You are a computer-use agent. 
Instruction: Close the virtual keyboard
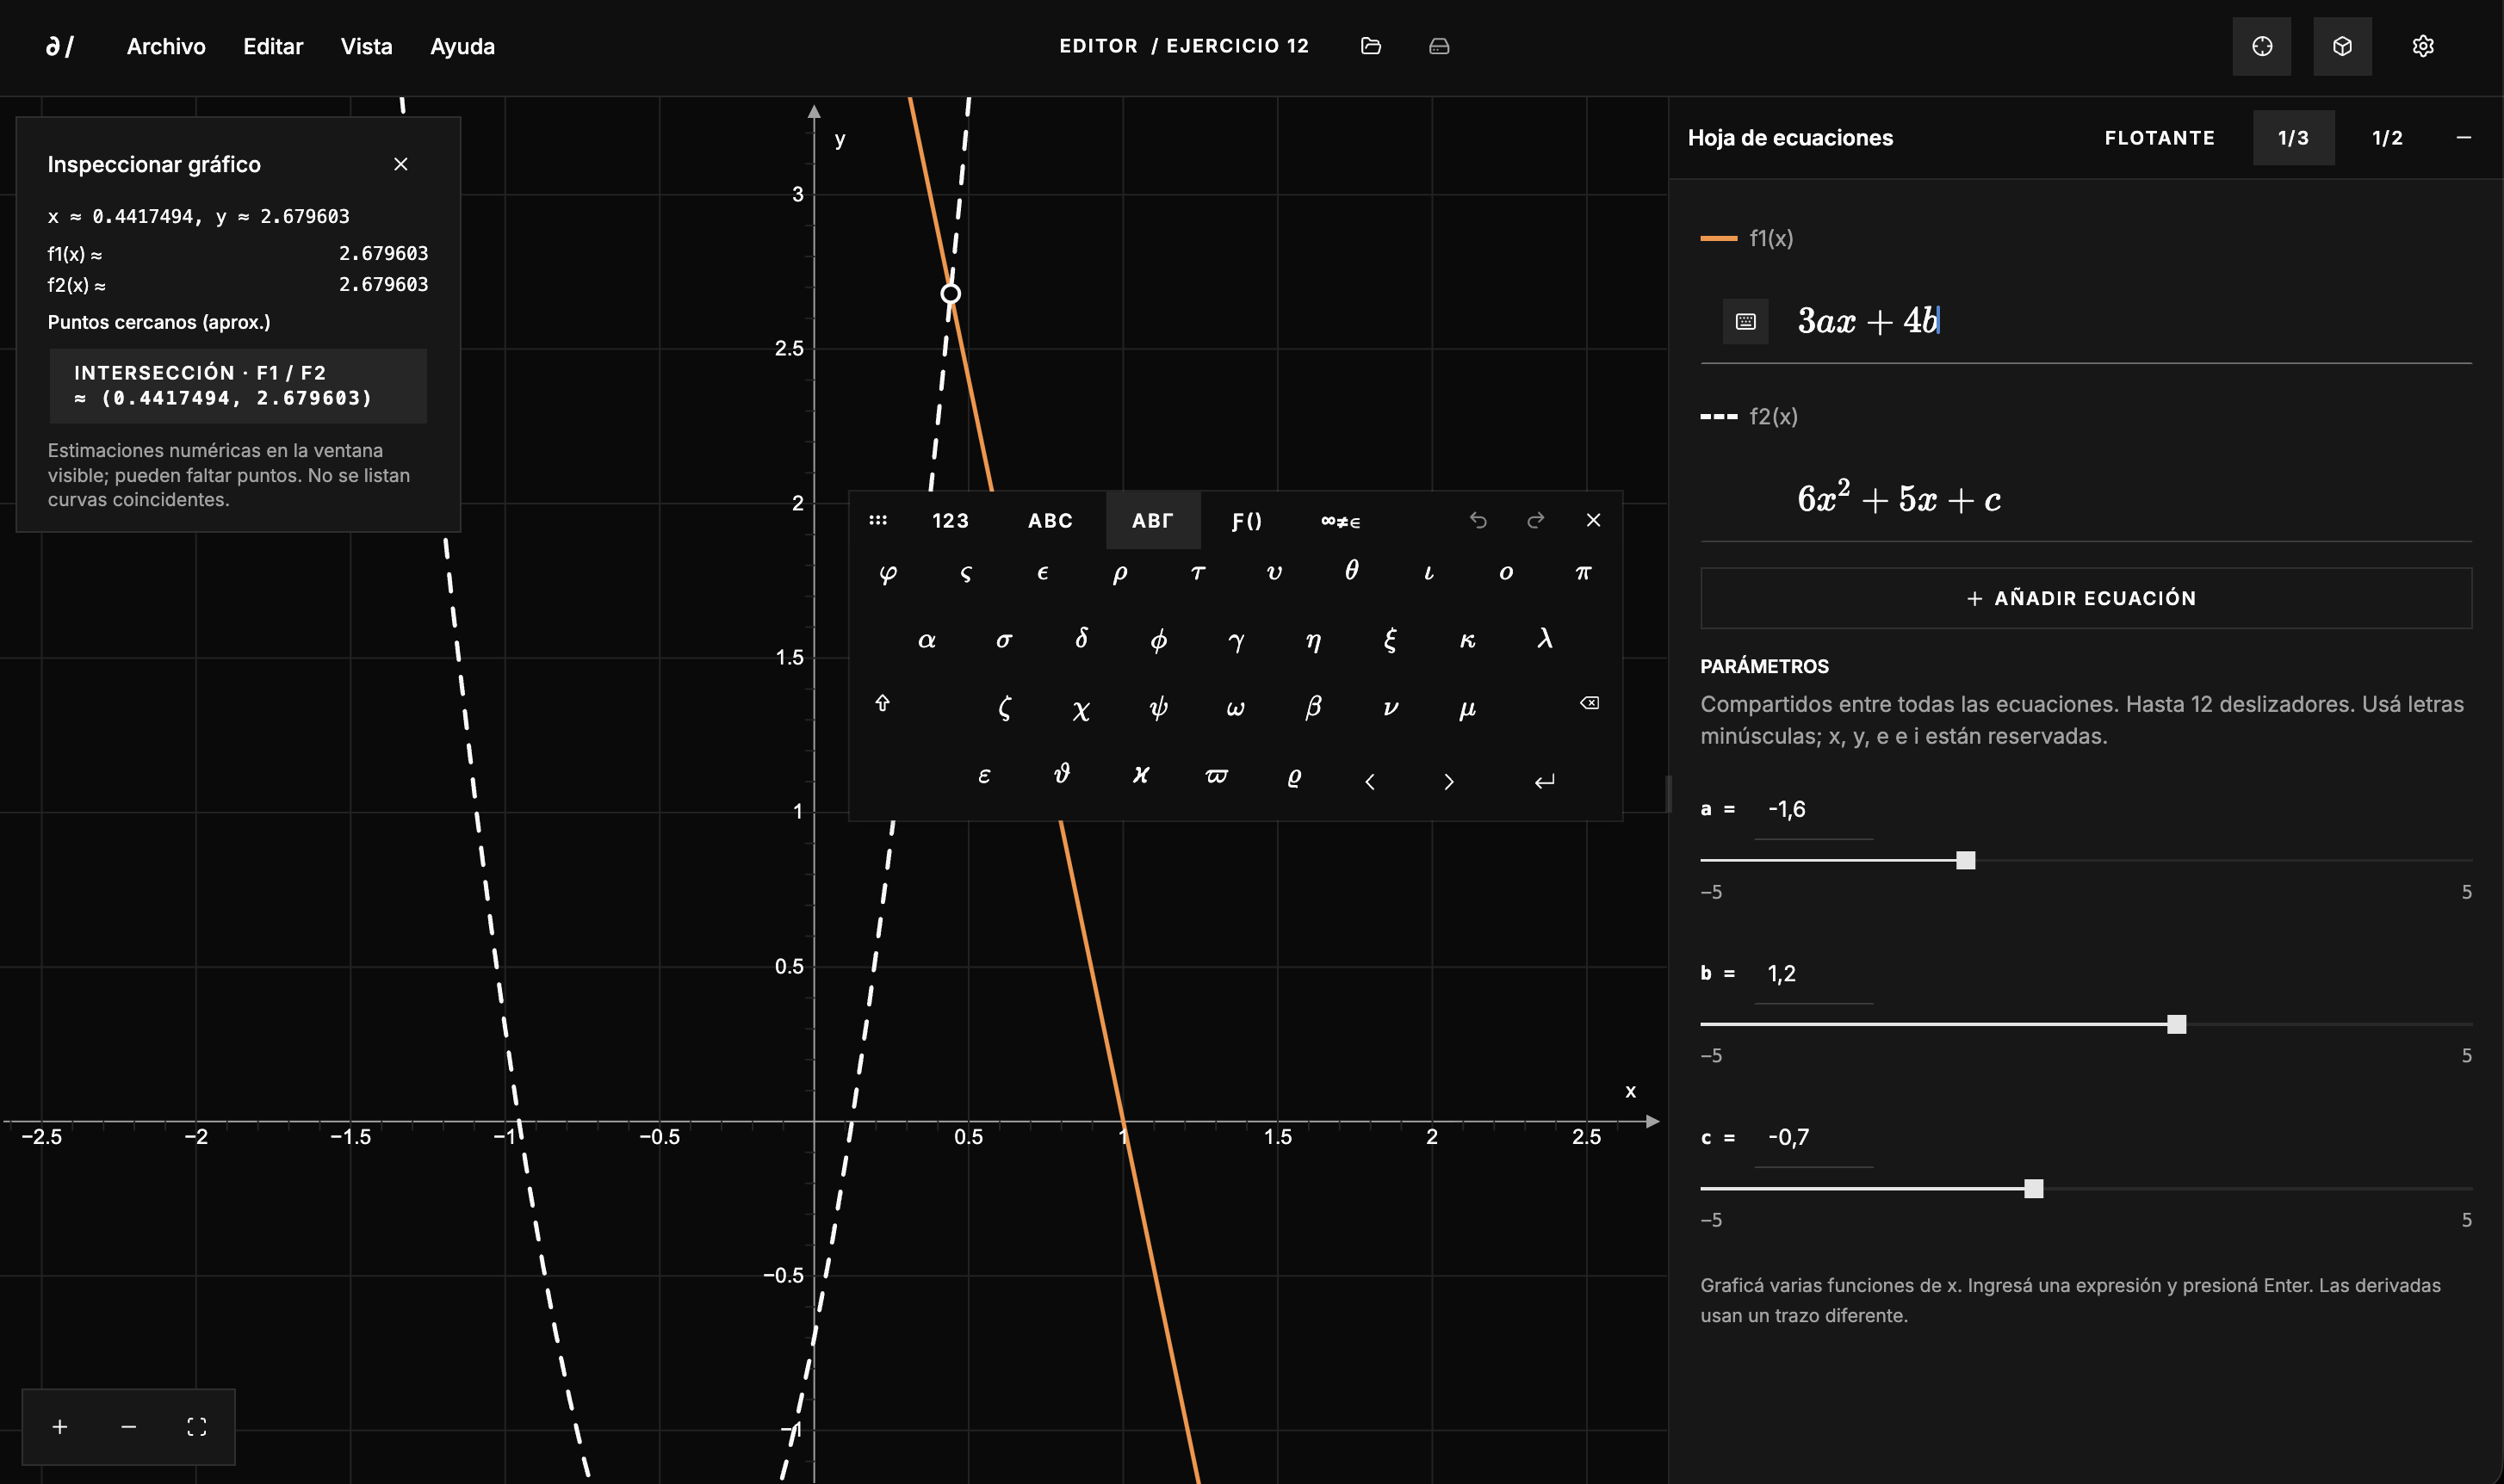(1593, 520)
